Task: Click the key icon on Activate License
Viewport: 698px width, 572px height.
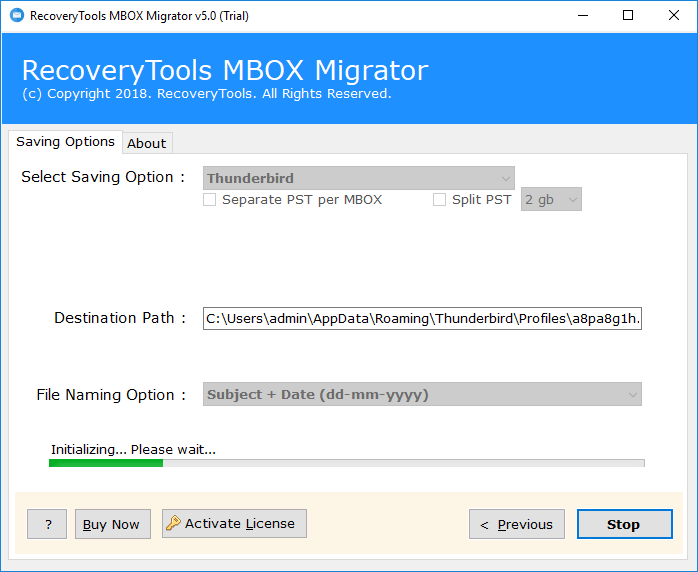Action: pos(173,523)
